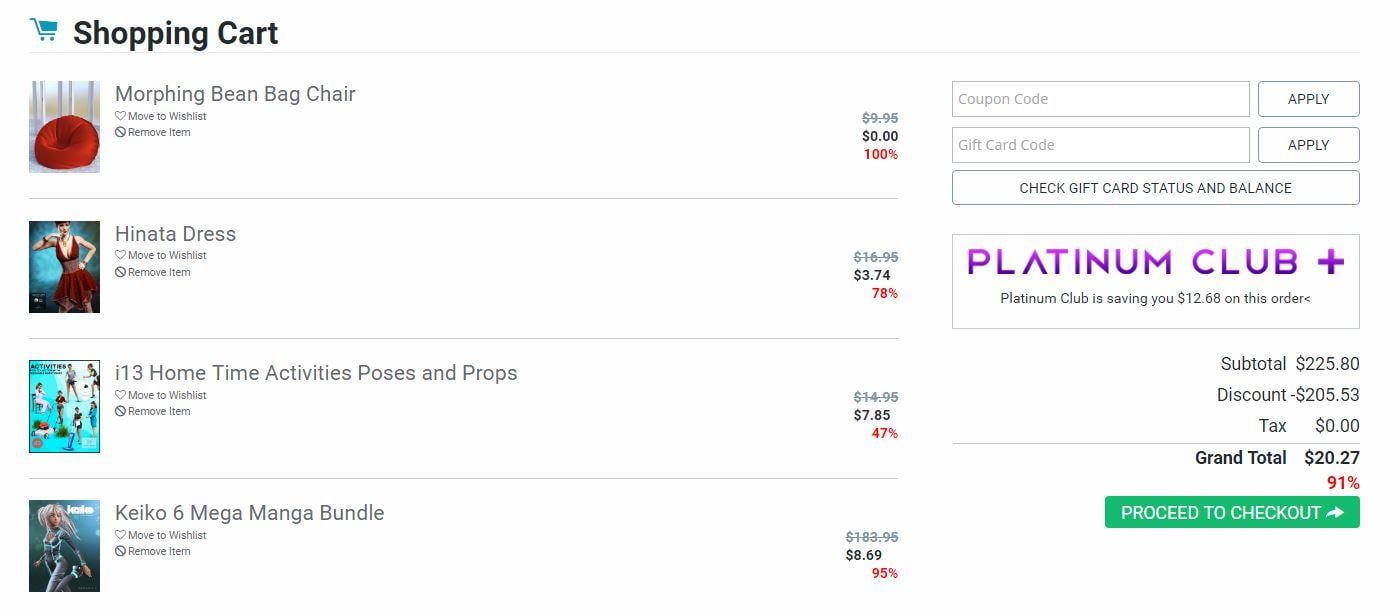This screenshot has width=1400, height=615.
Task: Click heart icon beside Morphing Bean Bag Chair
Action: pyautogui.click(x=120, y=116)
